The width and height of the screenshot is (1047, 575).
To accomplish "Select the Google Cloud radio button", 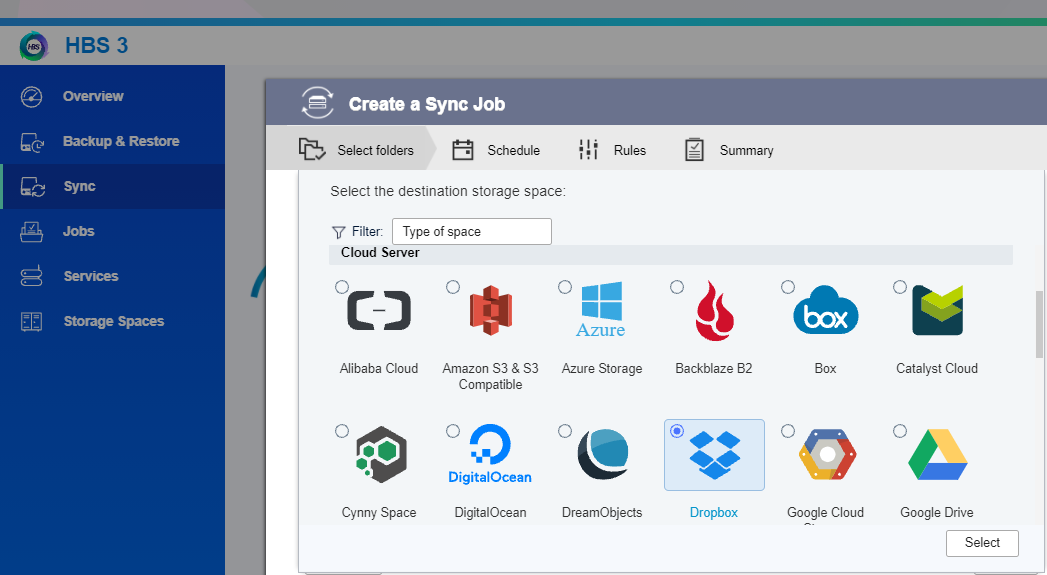I will pyautogui.click(x=788, y=431).
